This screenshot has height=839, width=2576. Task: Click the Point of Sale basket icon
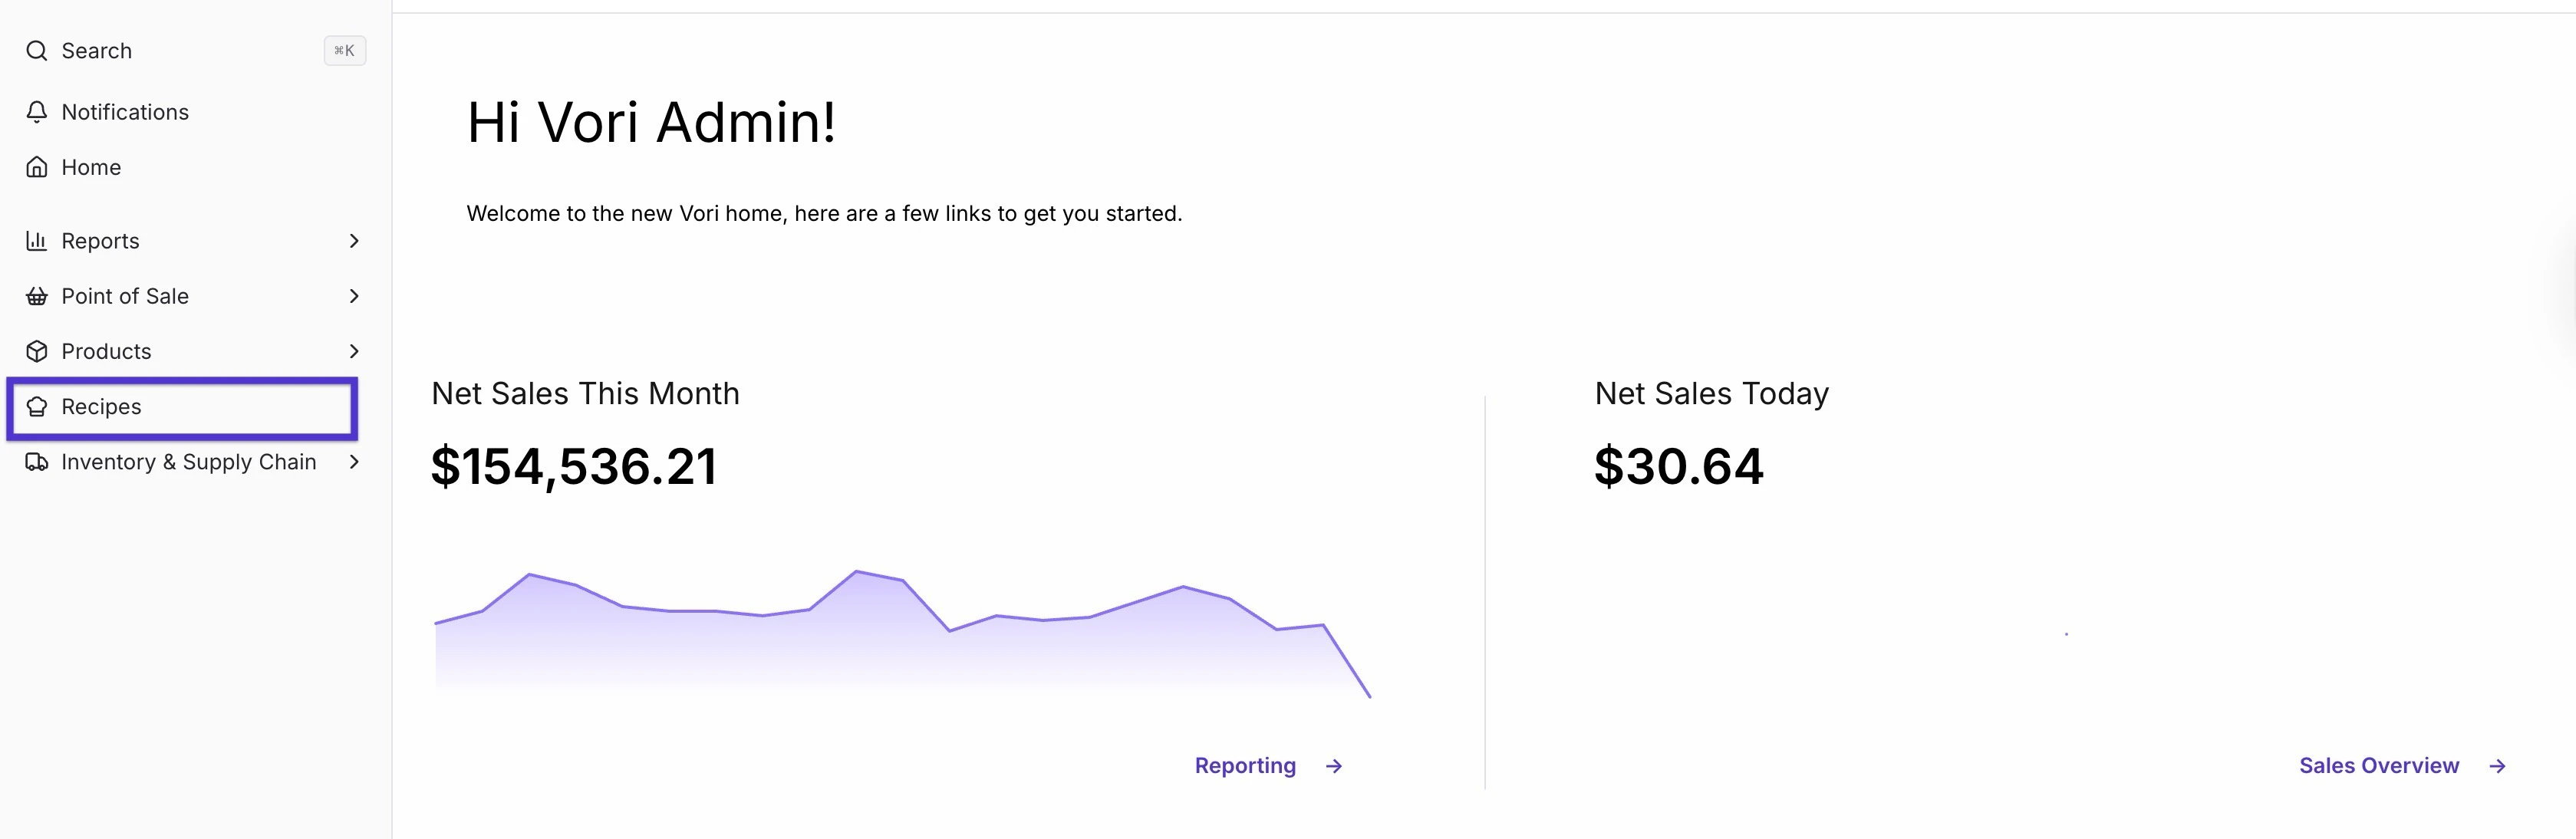[x=37, y=296]
